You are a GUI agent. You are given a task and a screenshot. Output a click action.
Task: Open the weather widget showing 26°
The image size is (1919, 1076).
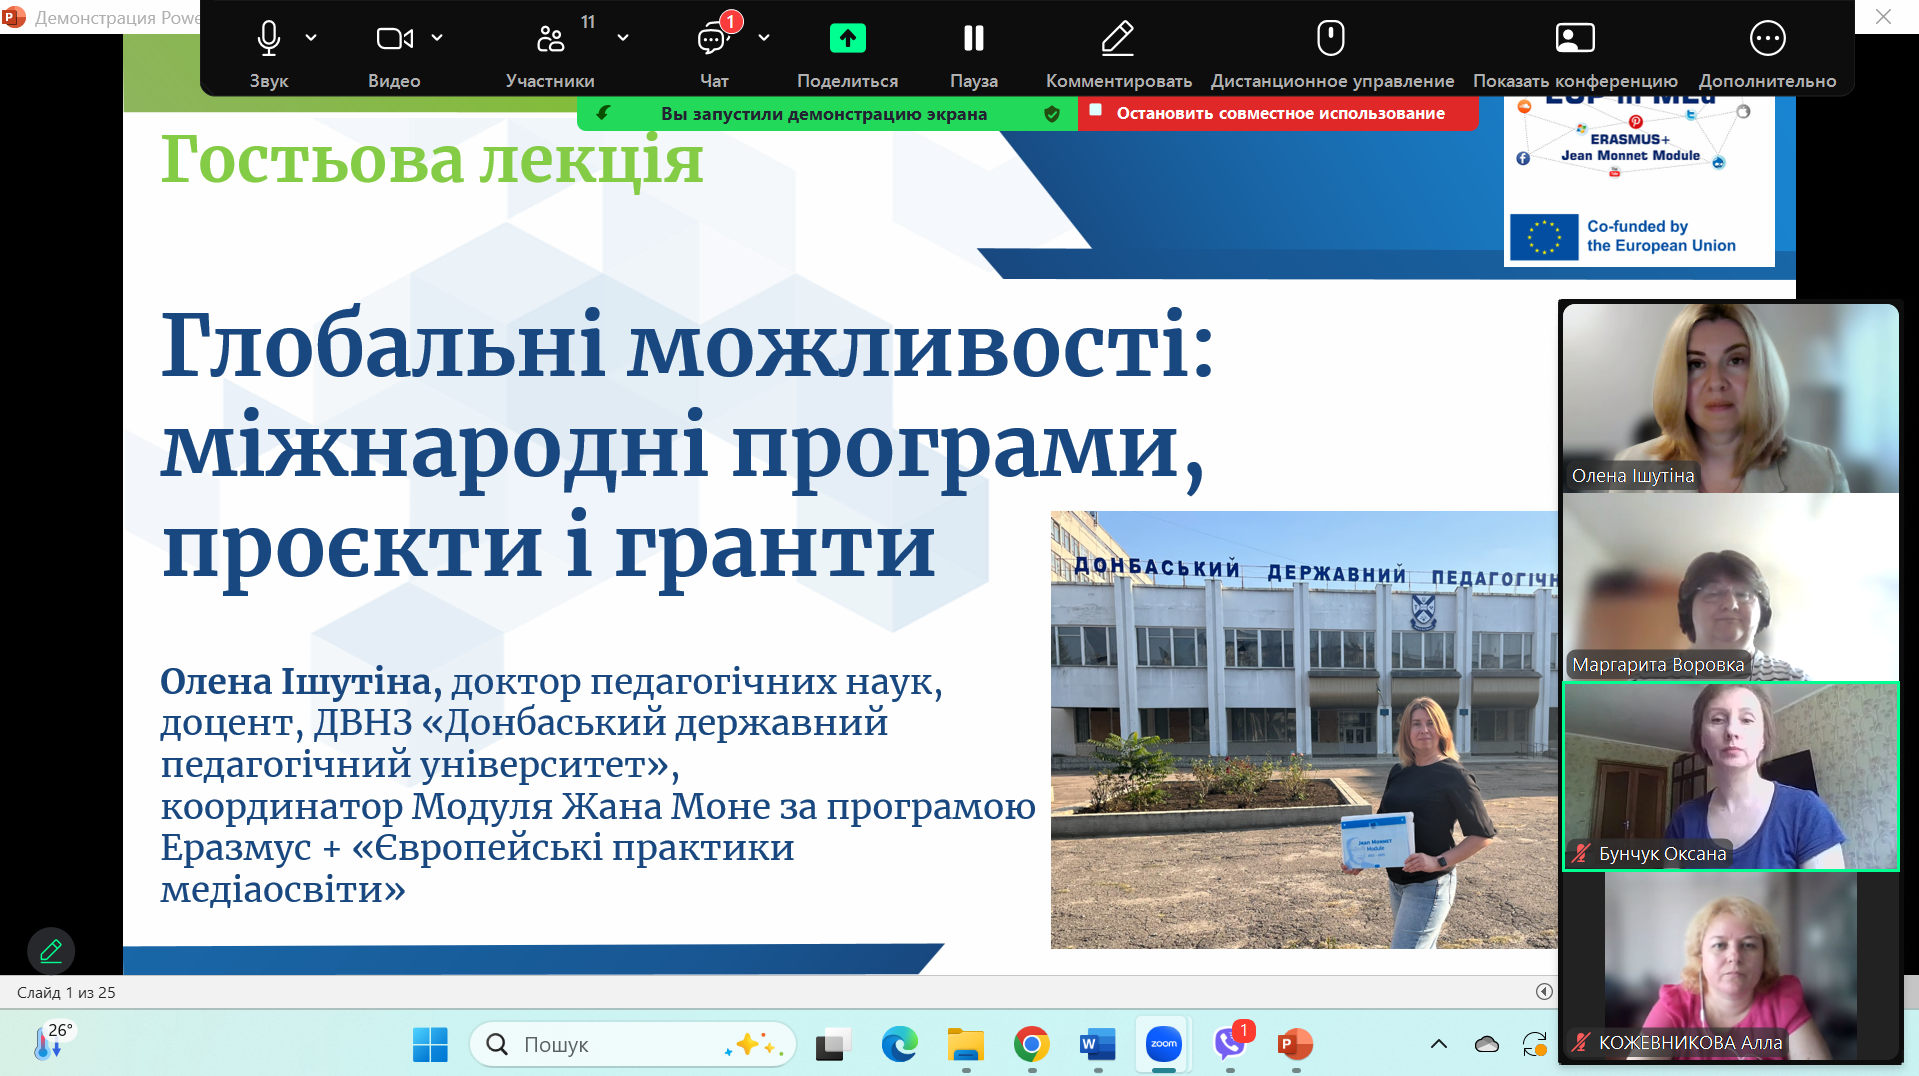pos(54,1042)
